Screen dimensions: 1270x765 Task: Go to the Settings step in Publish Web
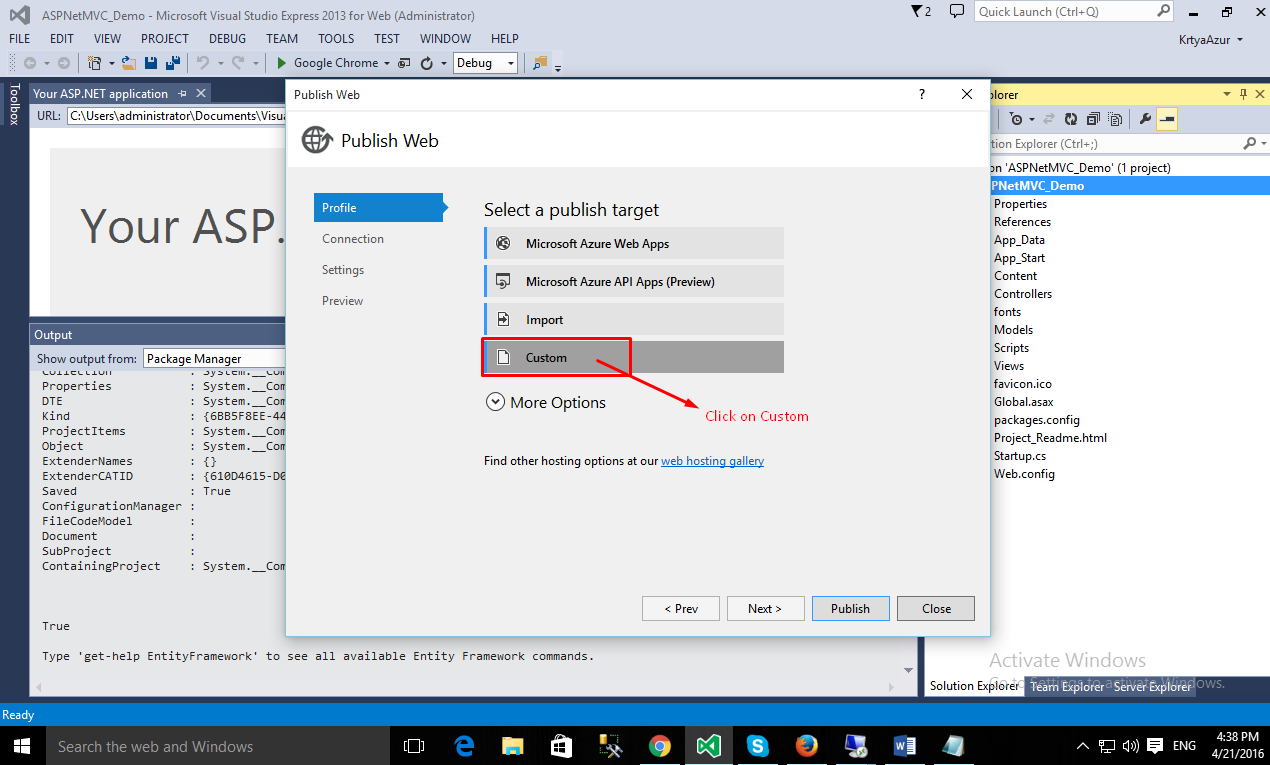[x=343, y=270]
